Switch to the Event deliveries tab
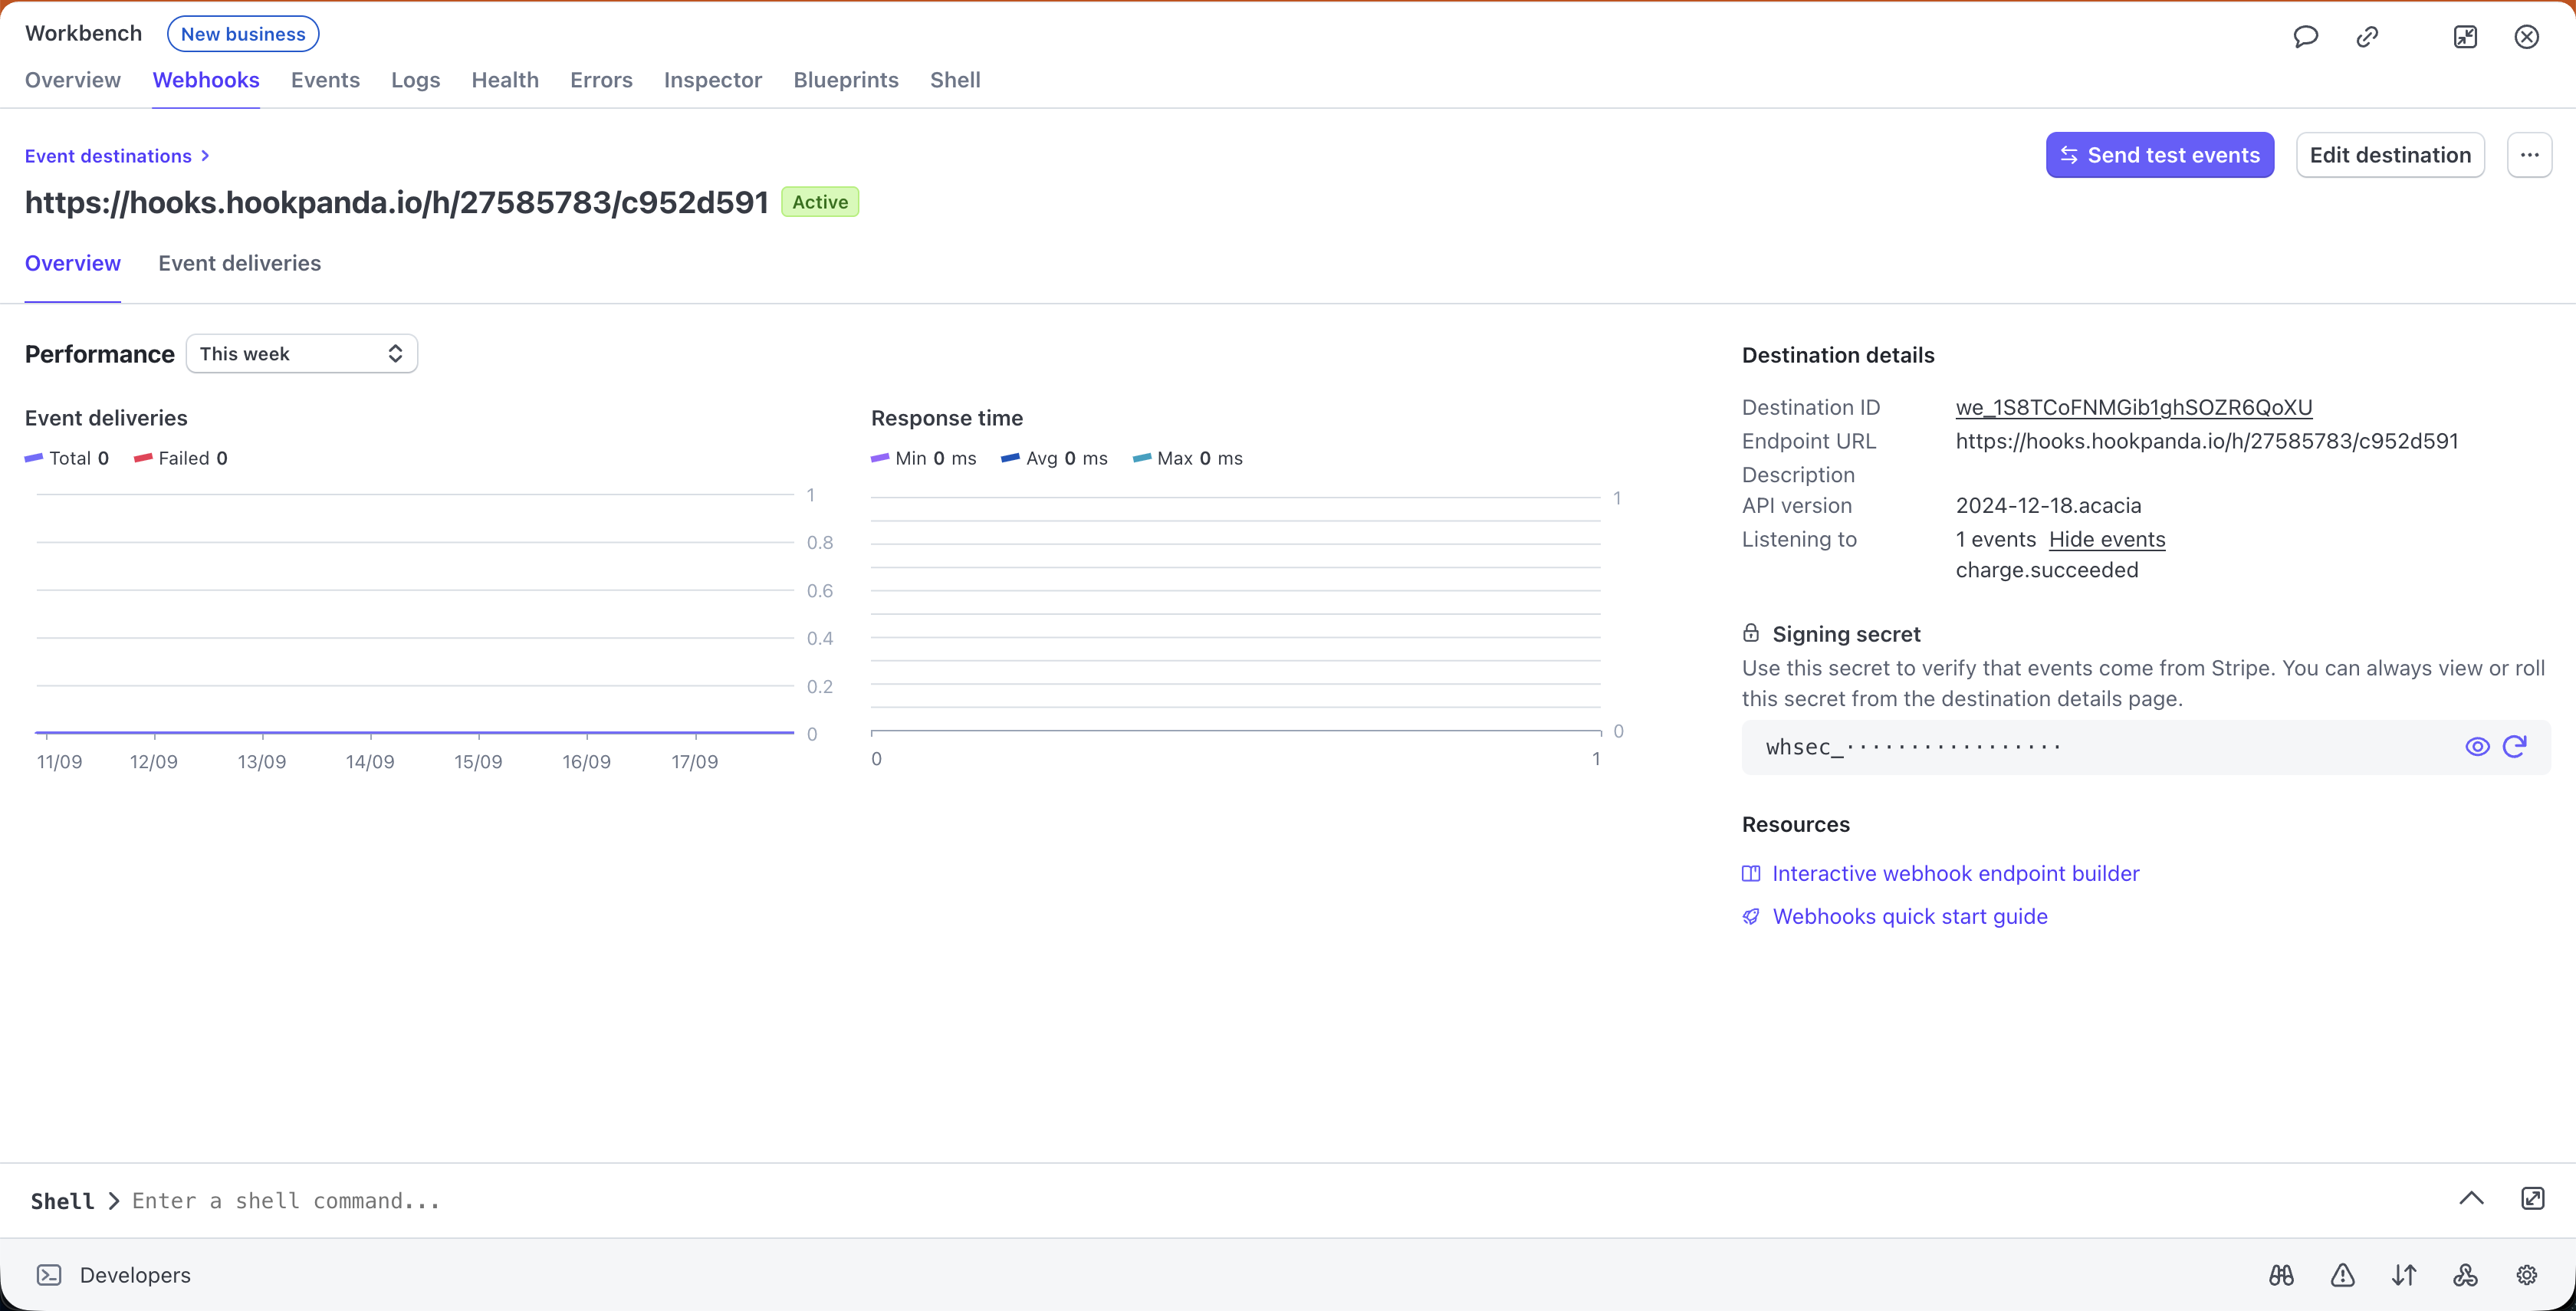The image size is (2576, 1311). 239,263
